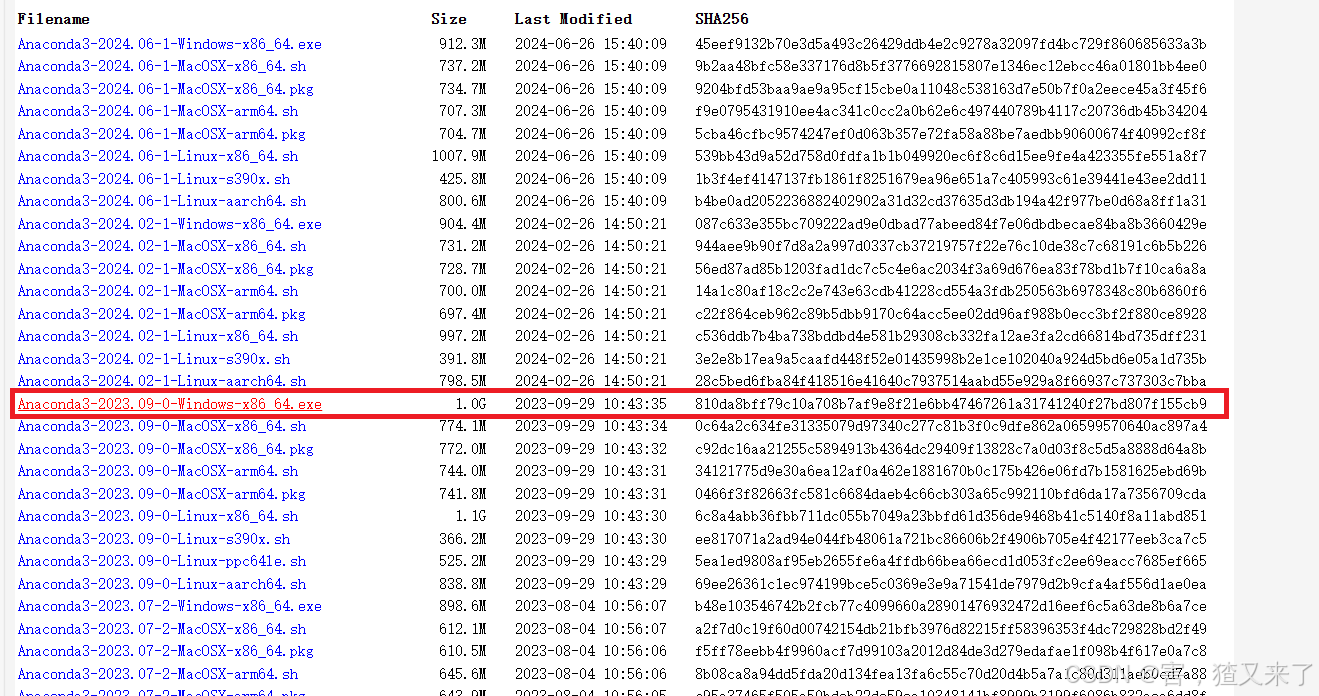The width and height of the screenshot is (1319, 696).
Task: Click the 1.0G size value
Action: click(x=471, y=404)
